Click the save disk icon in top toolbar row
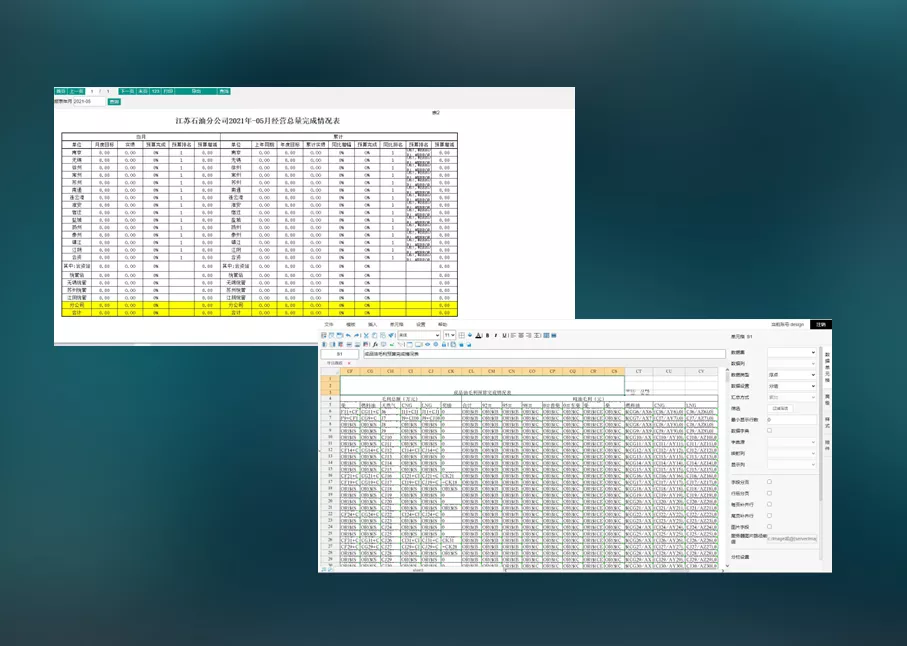 [x=340, y=335]
